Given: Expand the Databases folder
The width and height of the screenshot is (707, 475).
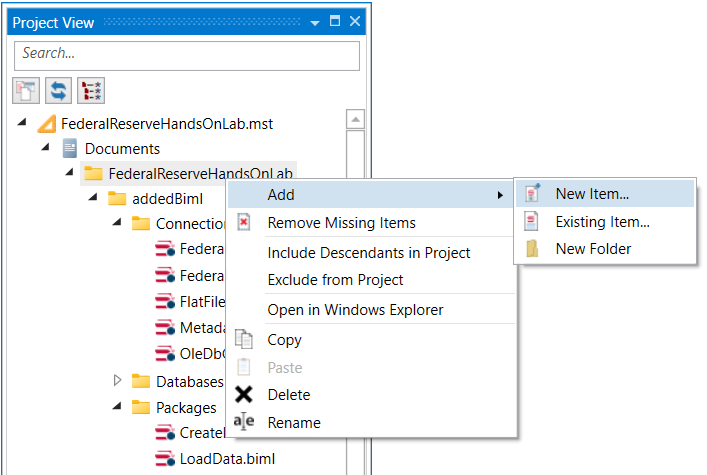Looking at the screenshot, I should tap(117, 380).
